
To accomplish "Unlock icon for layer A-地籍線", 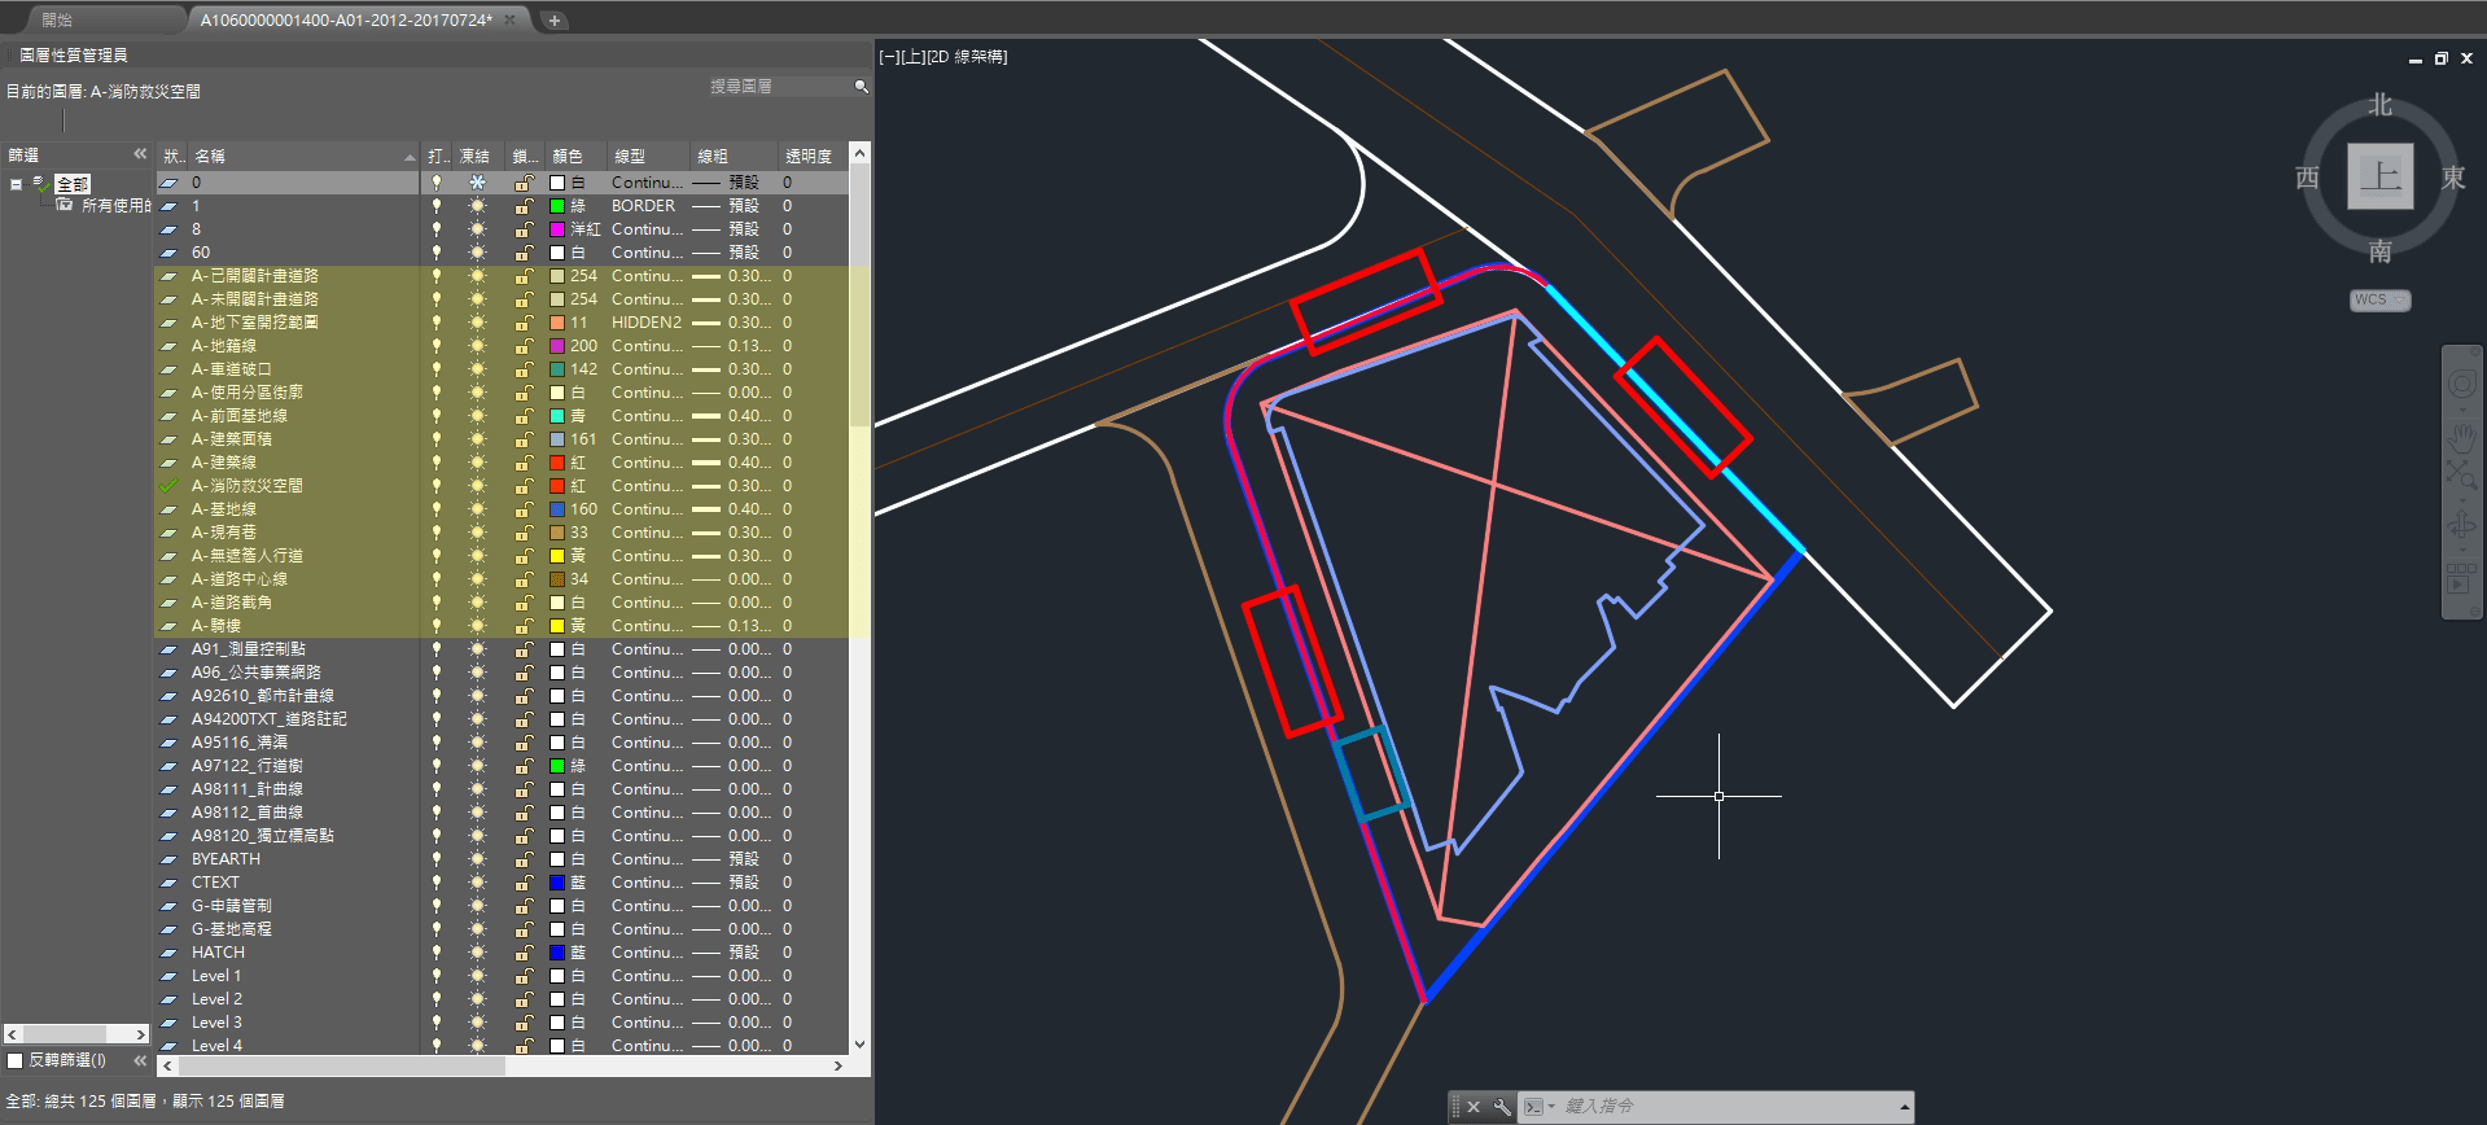I will click(x=523, y=346).
